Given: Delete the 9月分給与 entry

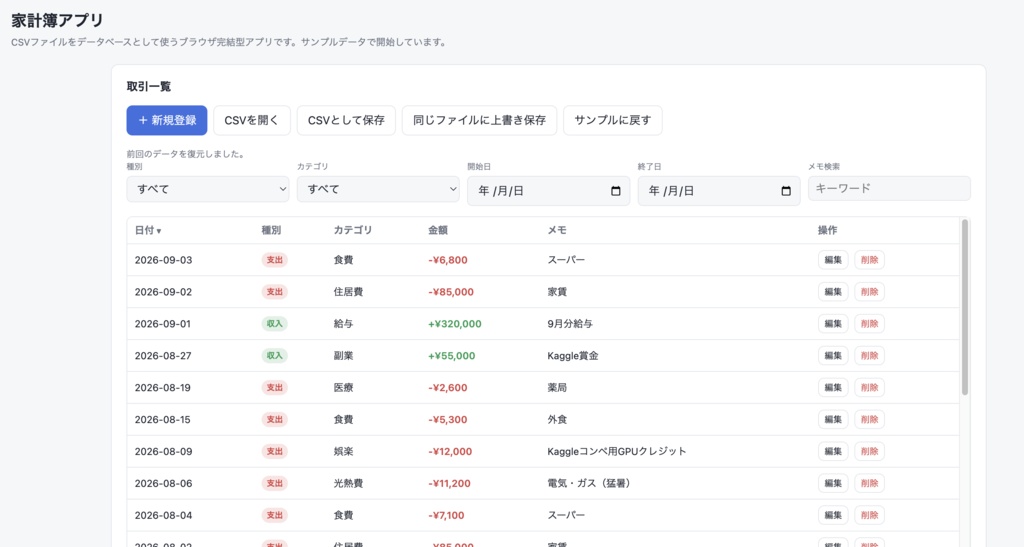Looking at the screenshot, I should 869,324.
